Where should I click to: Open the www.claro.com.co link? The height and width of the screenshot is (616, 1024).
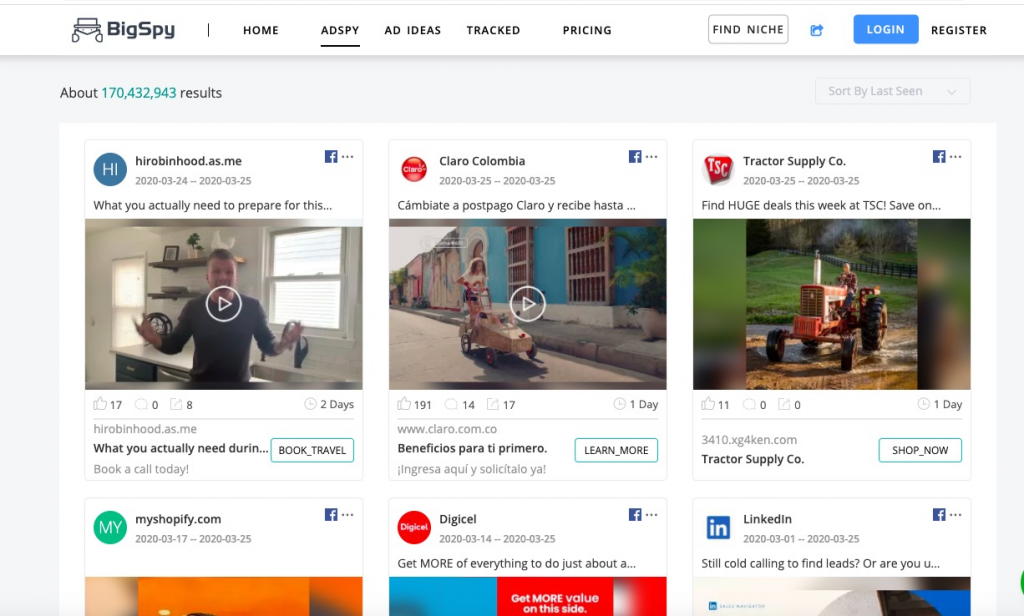click(x=447, y=429)
